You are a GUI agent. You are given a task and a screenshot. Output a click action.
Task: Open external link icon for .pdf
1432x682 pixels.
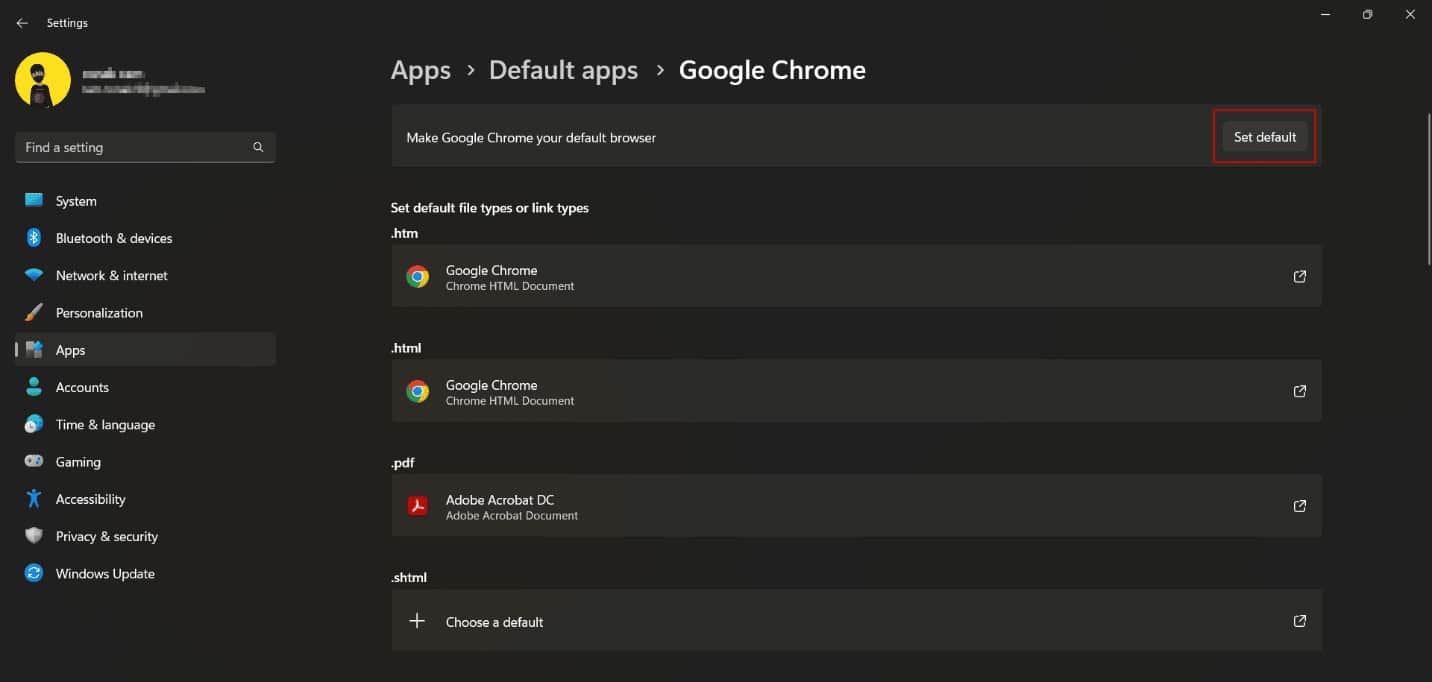click(1300, 506)
